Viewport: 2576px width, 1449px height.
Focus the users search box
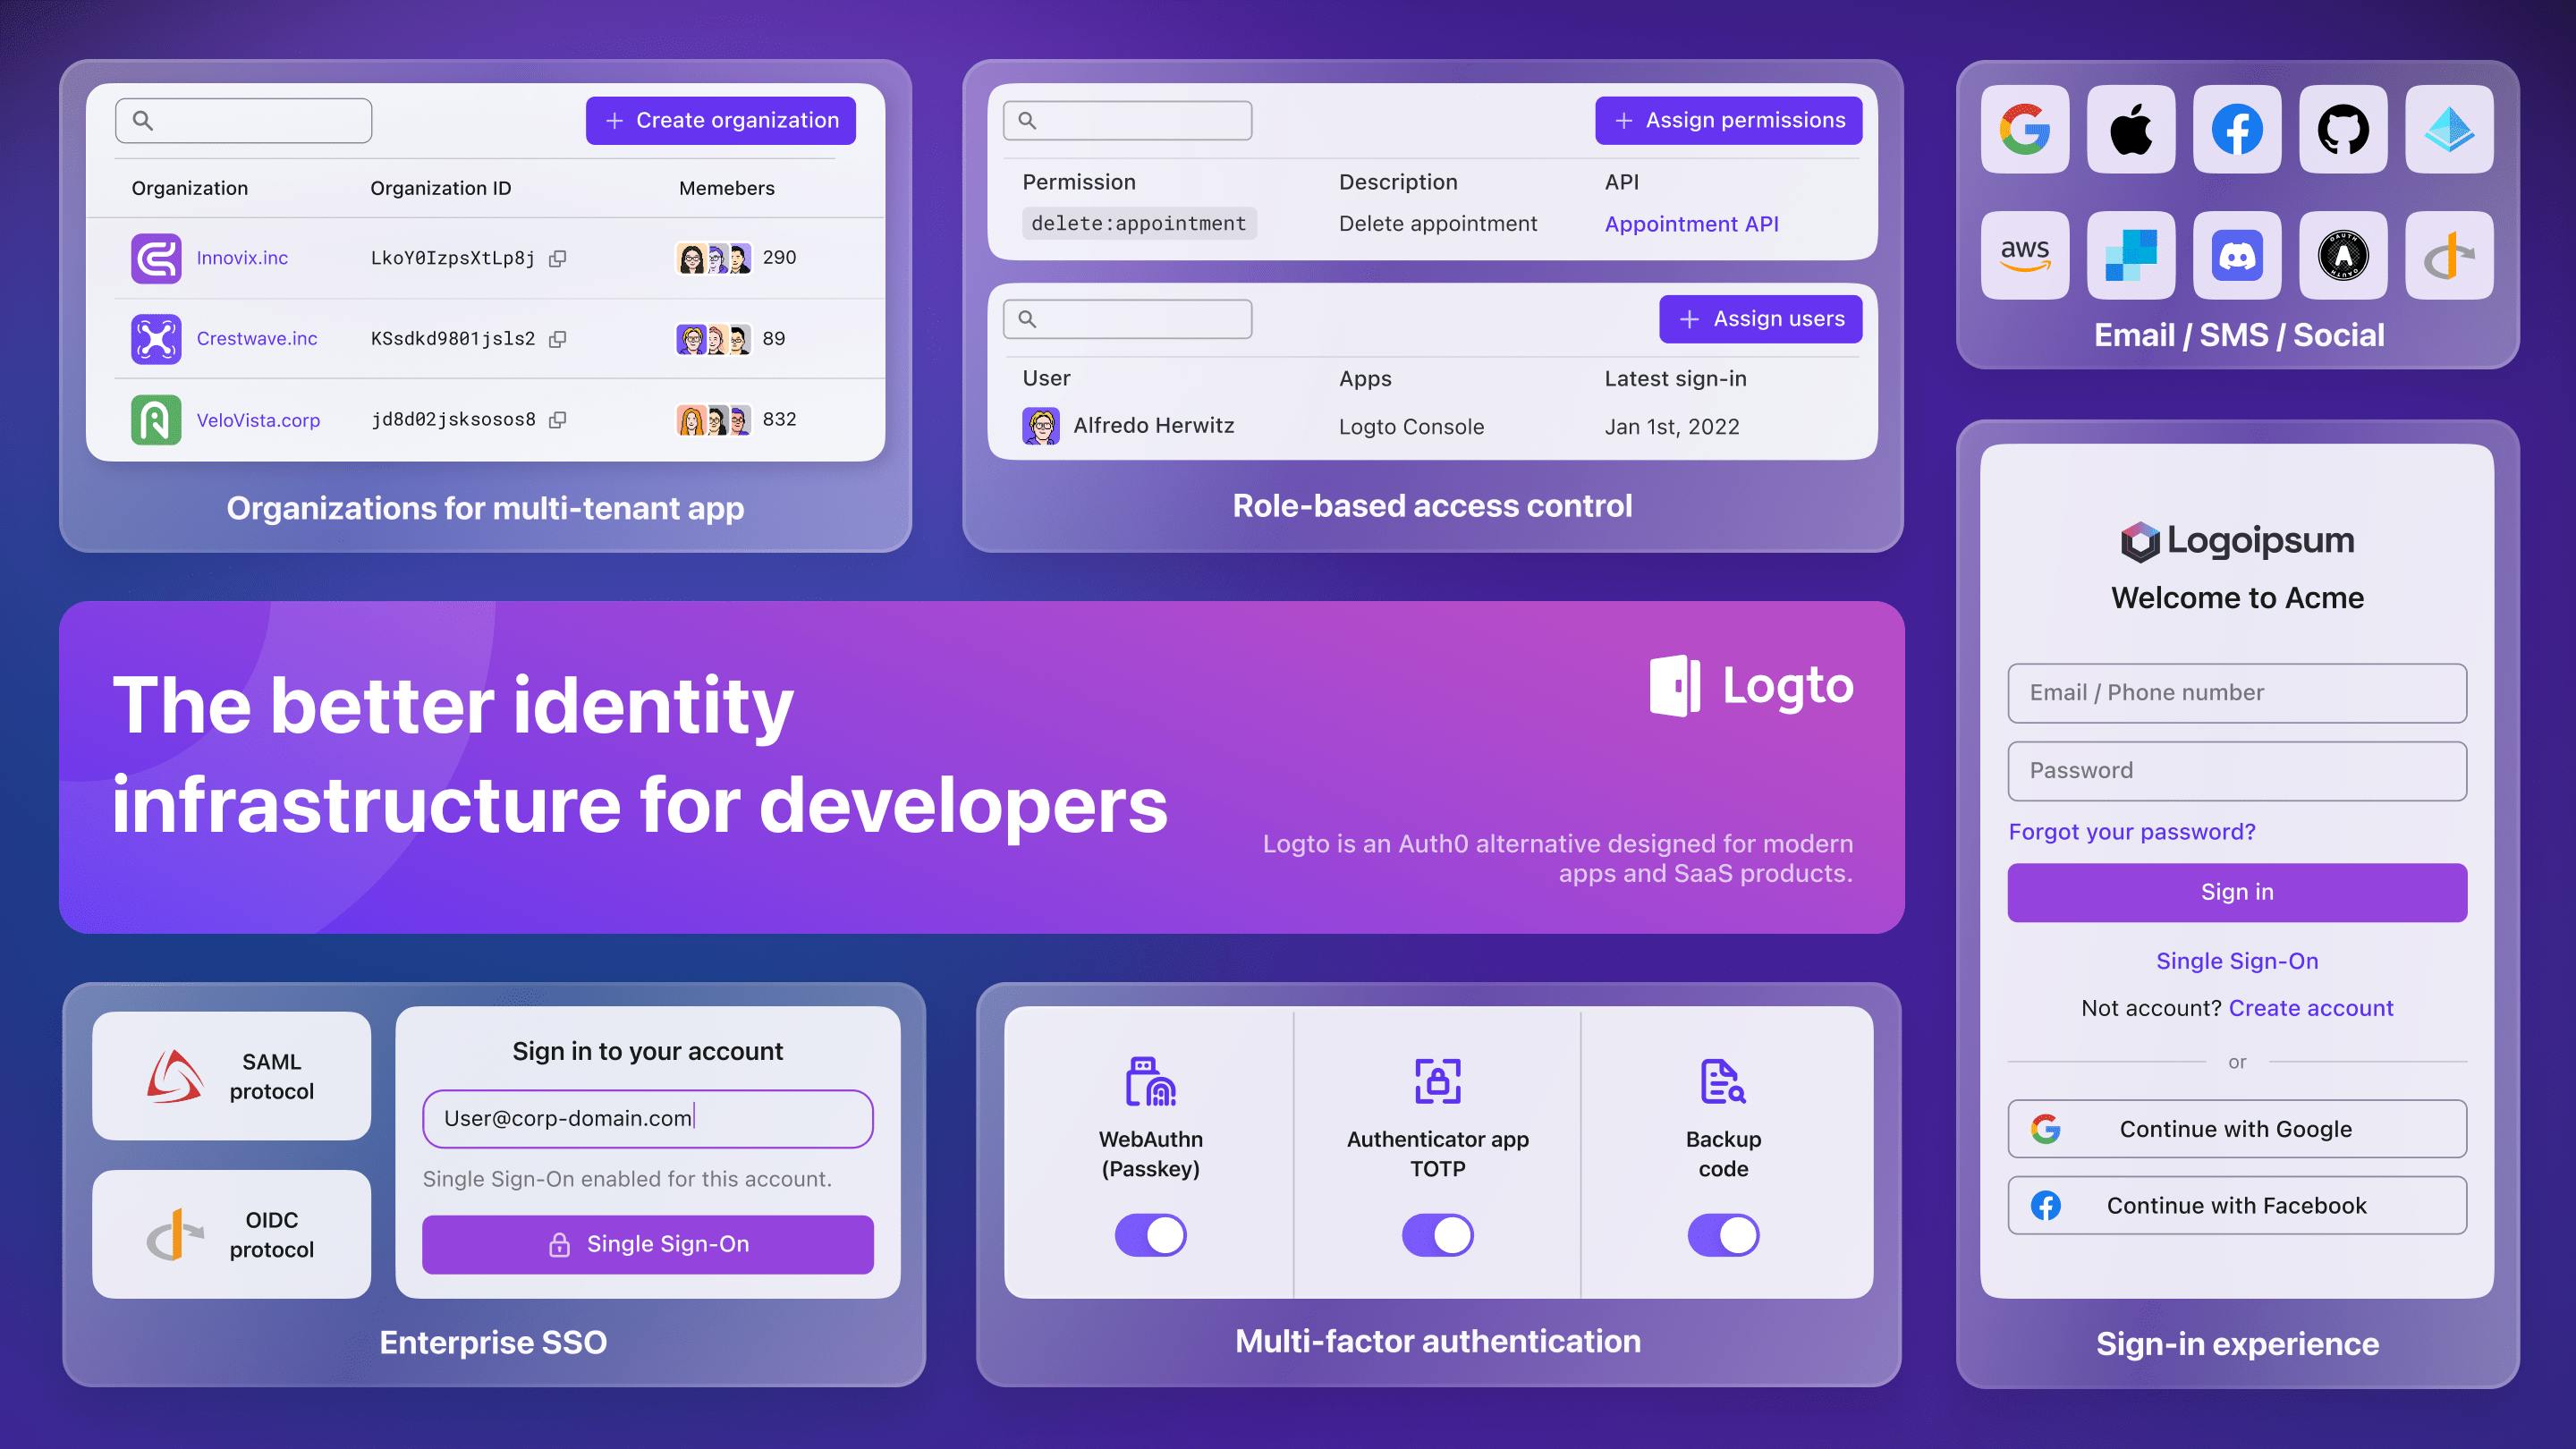1128,319
